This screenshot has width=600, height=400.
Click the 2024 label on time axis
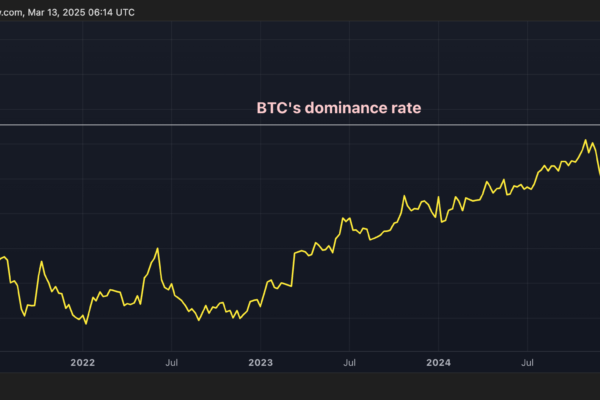[438, 362]
